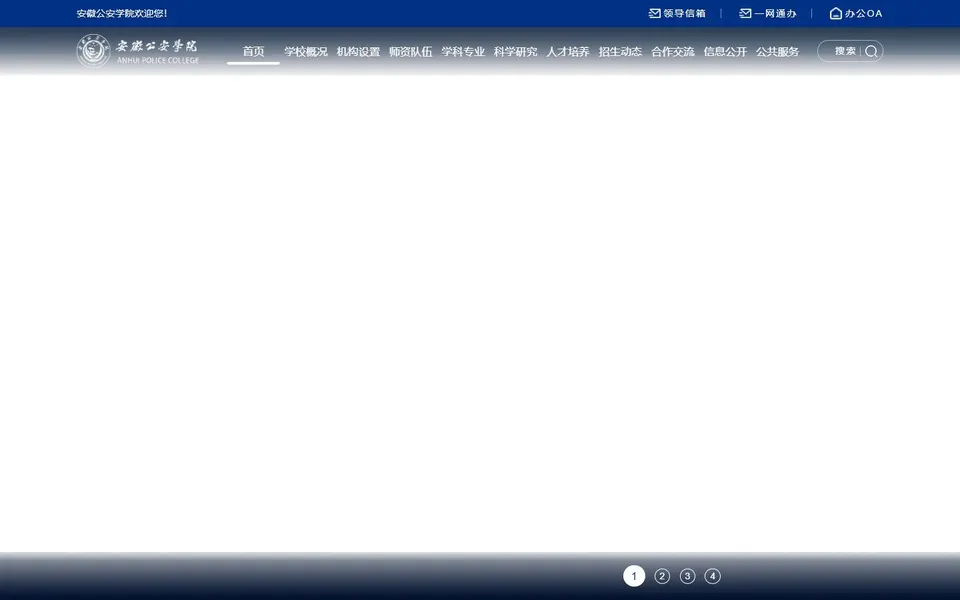Viewport: 960px width, 600px height.
Task: Open the 公共服务 menu
Action: tap(778, 51)
